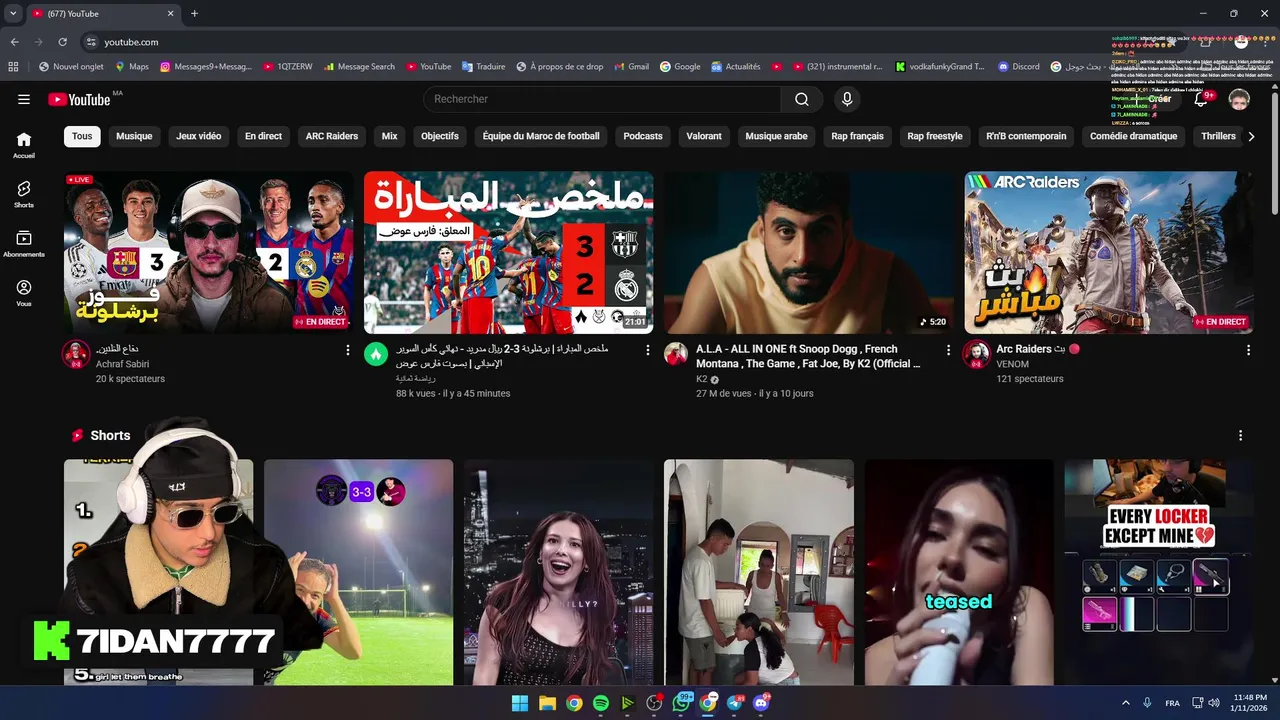Open the Message Search bookmark
1280x720 pixels.
(x=359, y=67)
